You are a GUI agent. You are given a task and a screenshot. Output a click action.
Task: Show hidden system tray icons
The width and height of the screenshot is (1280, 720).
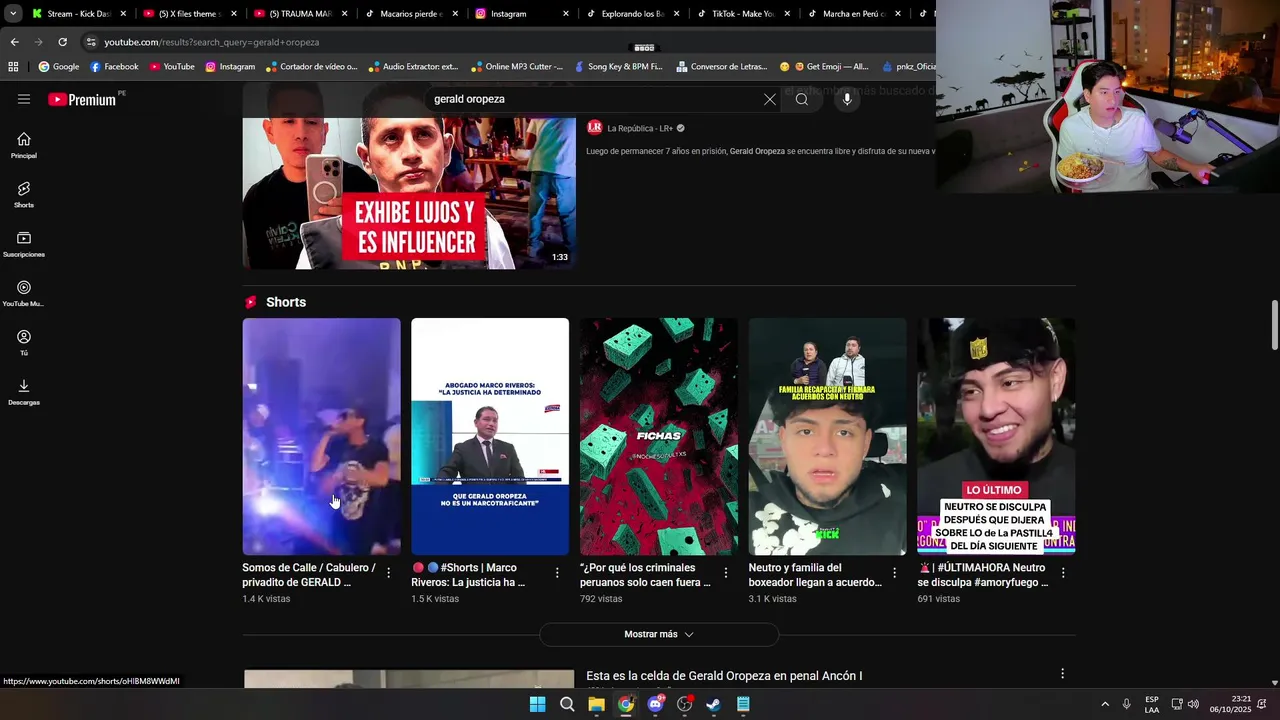(x=1105, y=704)
